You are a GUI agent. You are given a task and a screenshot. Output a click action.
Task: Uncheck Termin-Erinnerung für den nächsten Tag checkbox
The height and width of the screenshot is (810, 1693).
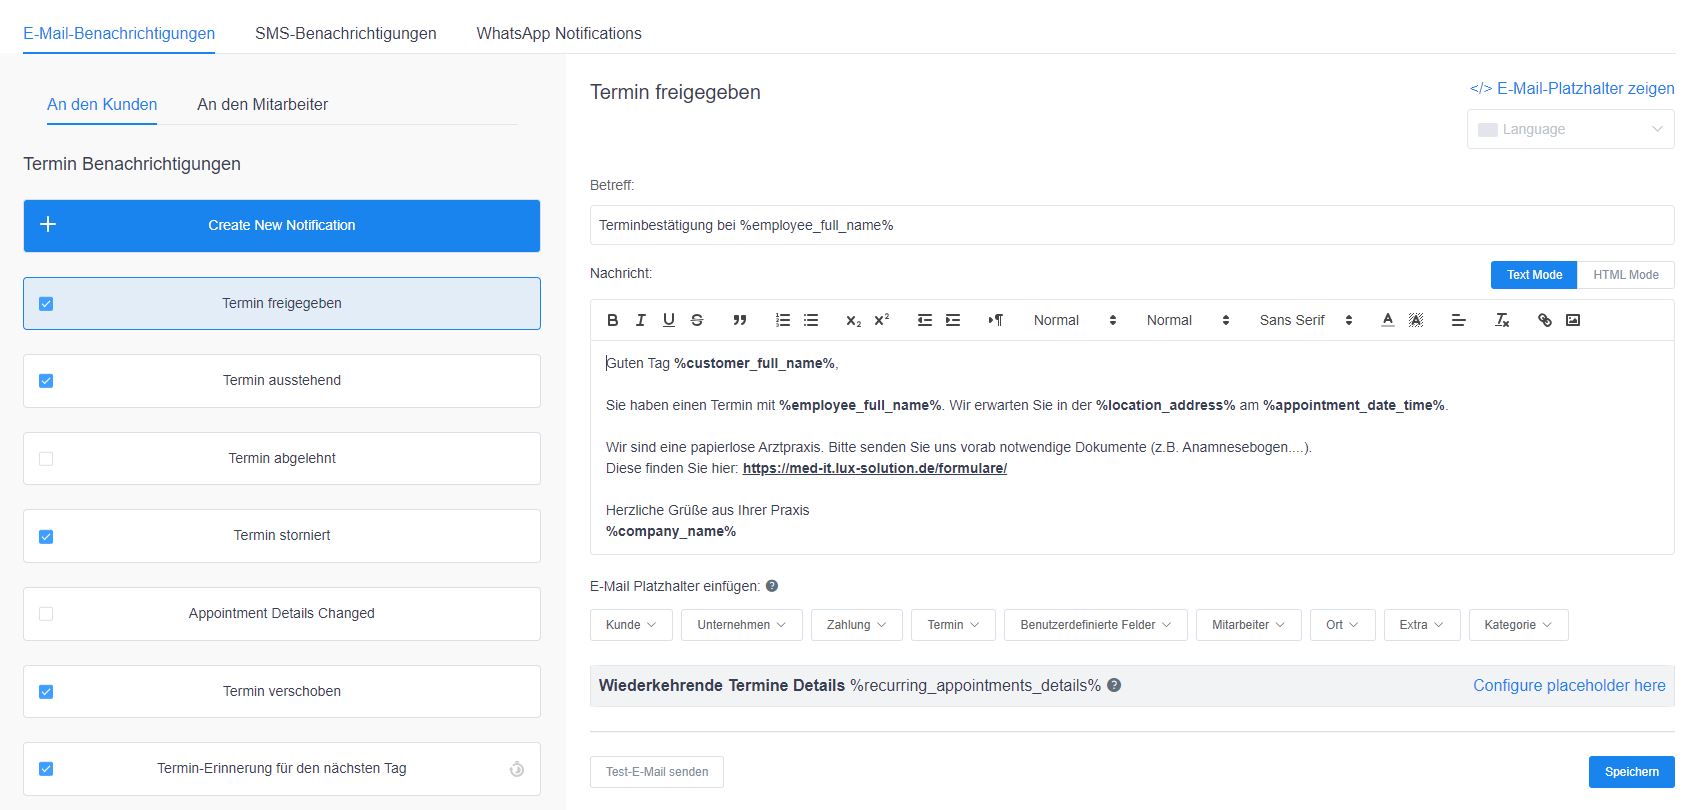pos(46,769)
